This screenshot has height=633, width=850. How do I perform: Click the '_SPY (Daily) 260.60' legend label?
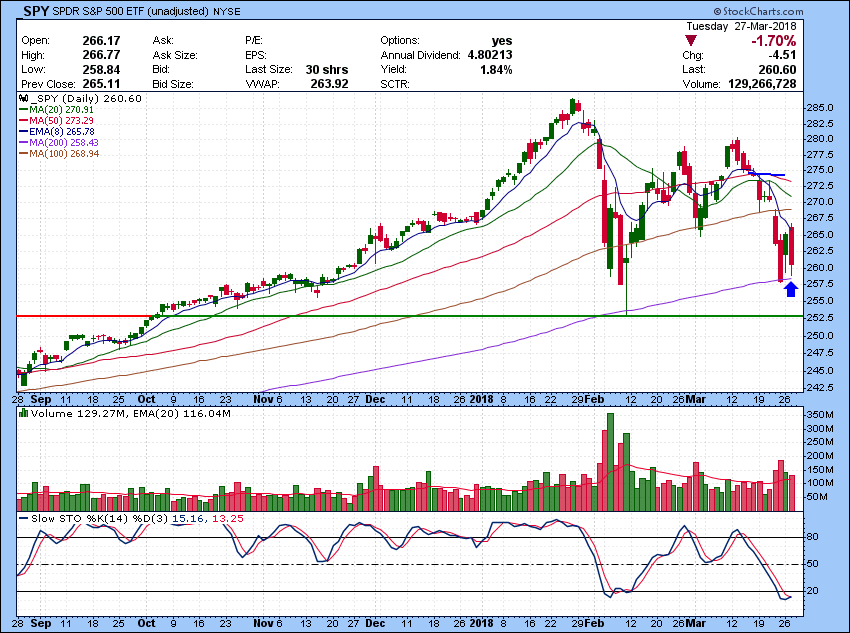click(x=86, y=99)
